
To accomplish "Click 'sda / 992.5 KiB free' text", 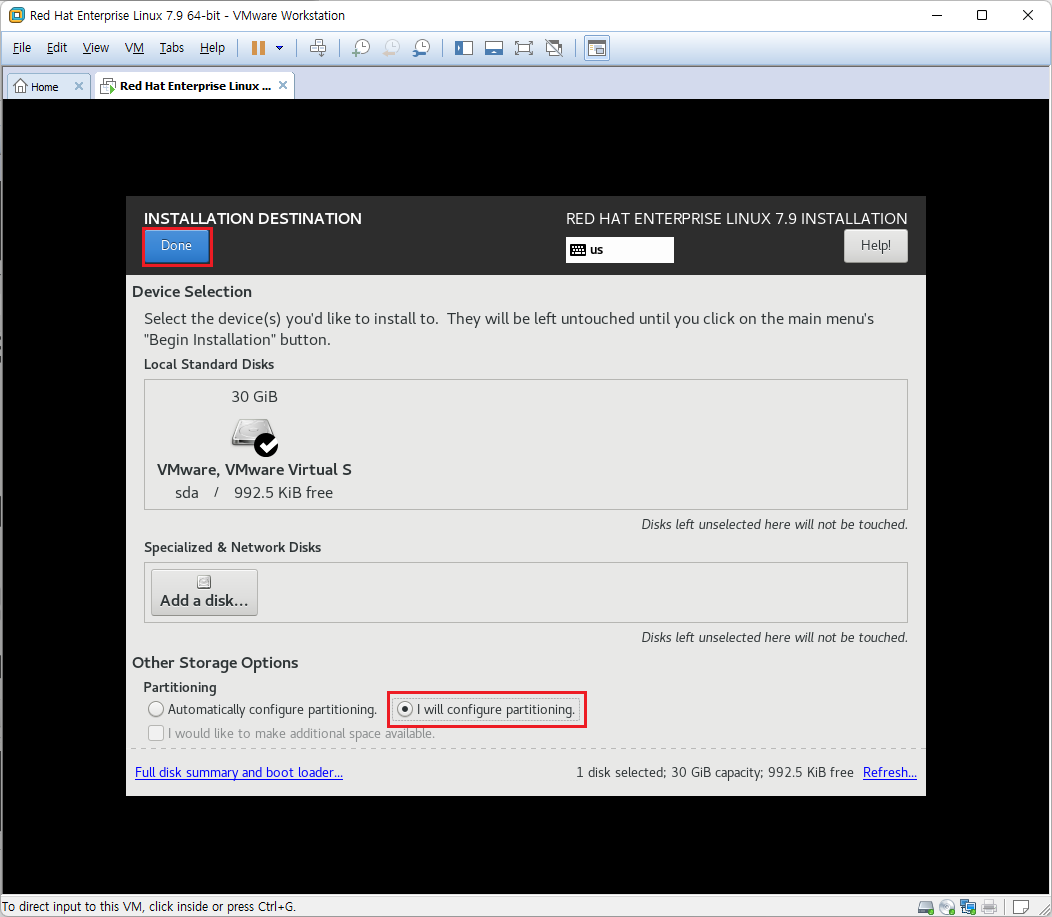I will click(254, 492).
